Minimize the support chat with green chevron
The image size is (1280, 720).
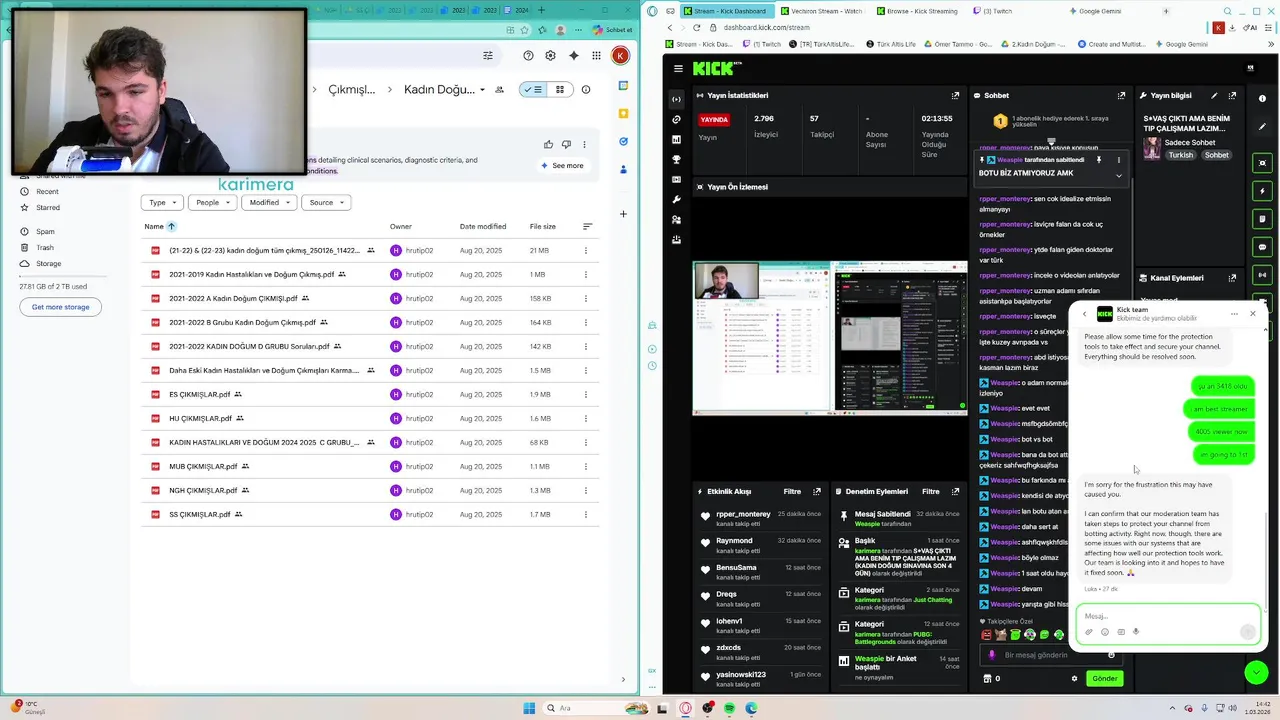click(x=1256, y=672)
